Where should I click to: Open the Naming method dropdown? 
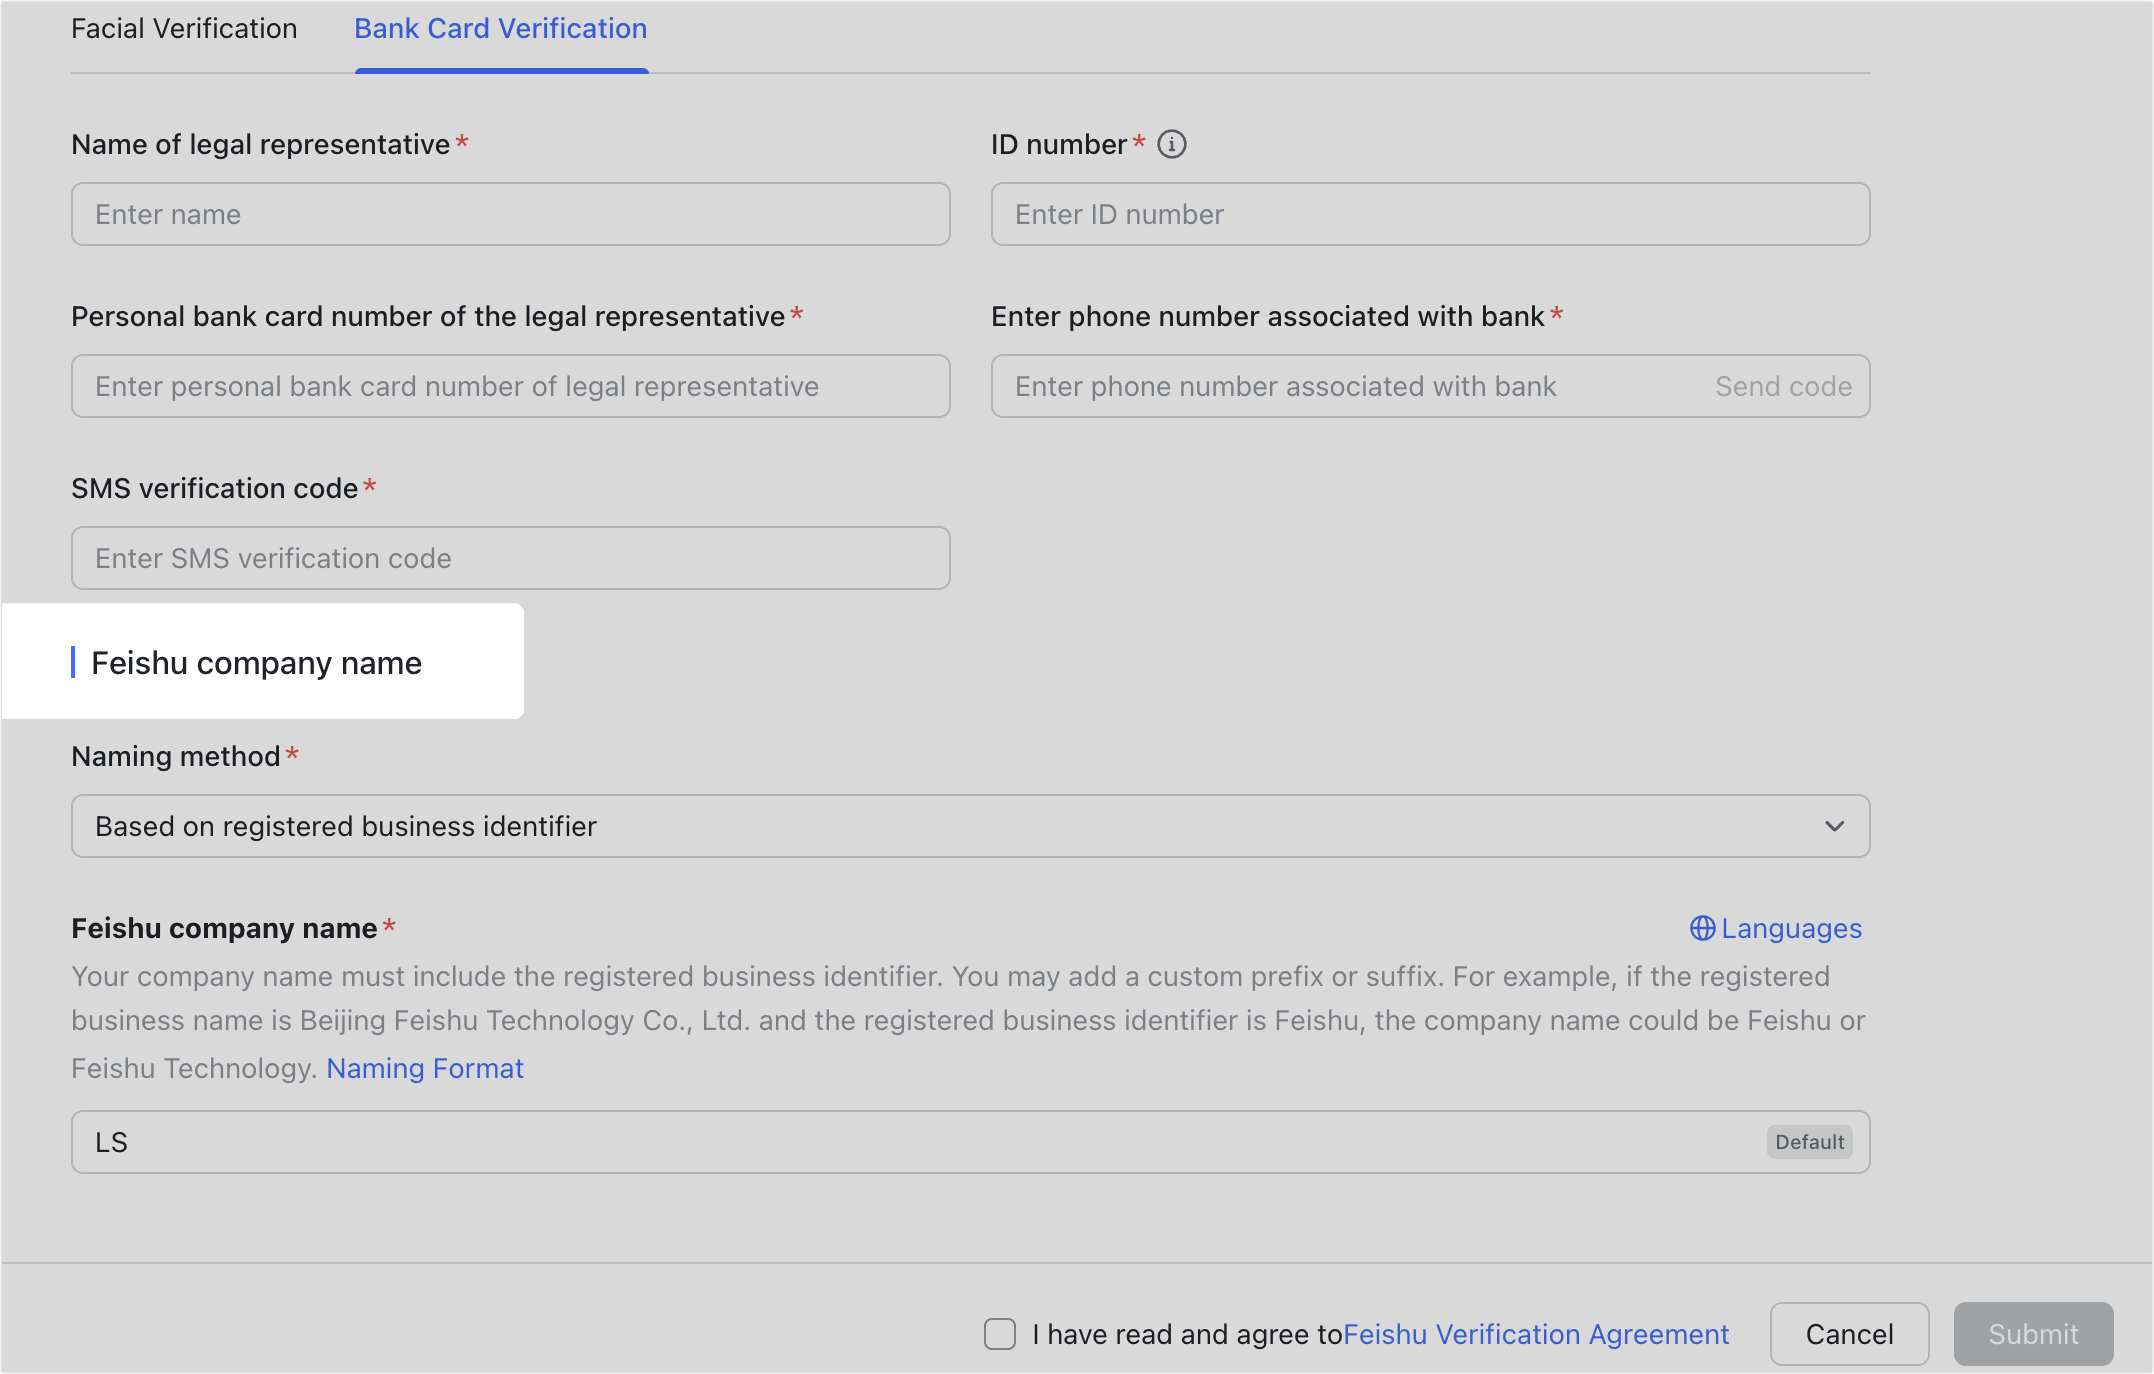(1834, 826)
